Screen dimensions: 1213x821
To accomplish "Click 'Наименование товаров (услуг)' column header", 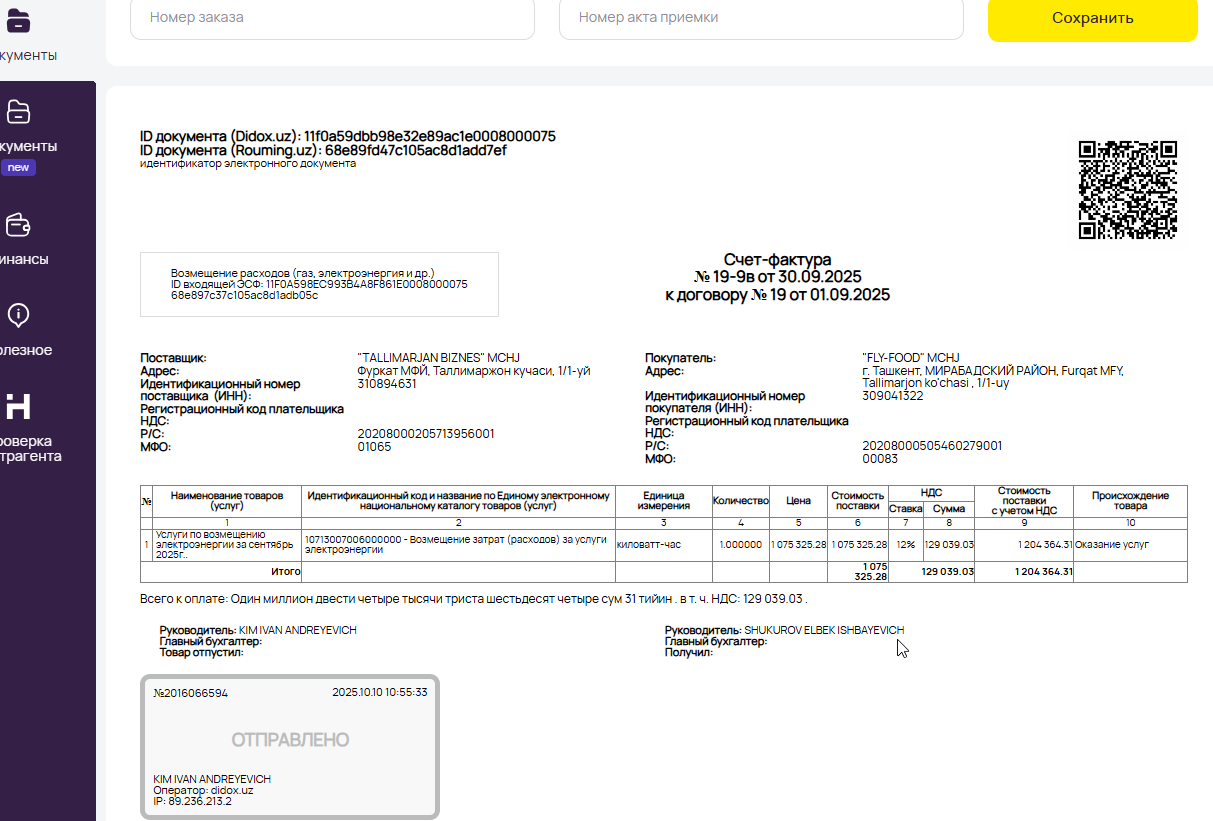I will click(x=227, y=501).
